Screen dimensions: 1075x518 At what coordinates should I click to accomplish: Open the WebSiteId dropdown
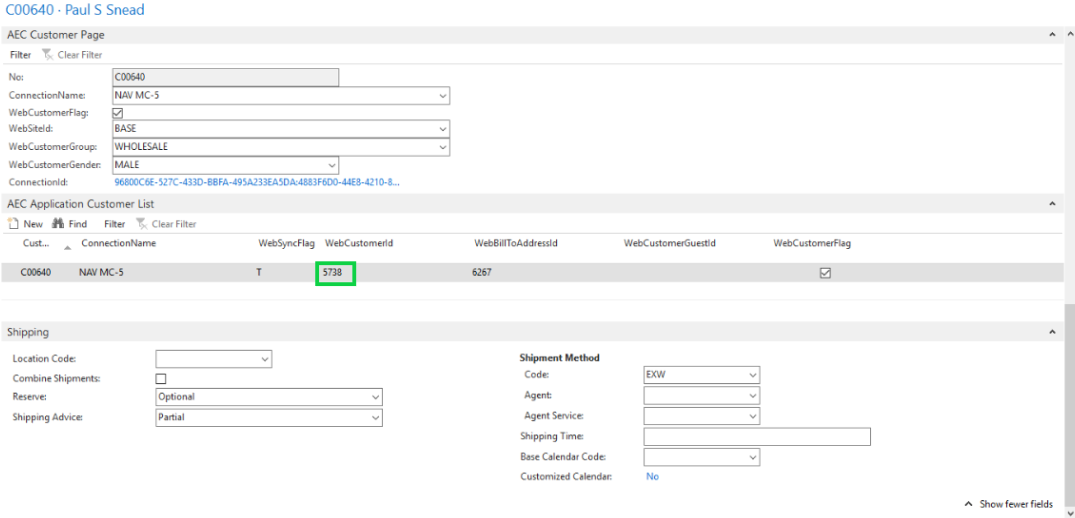click(x=443, y=129)
